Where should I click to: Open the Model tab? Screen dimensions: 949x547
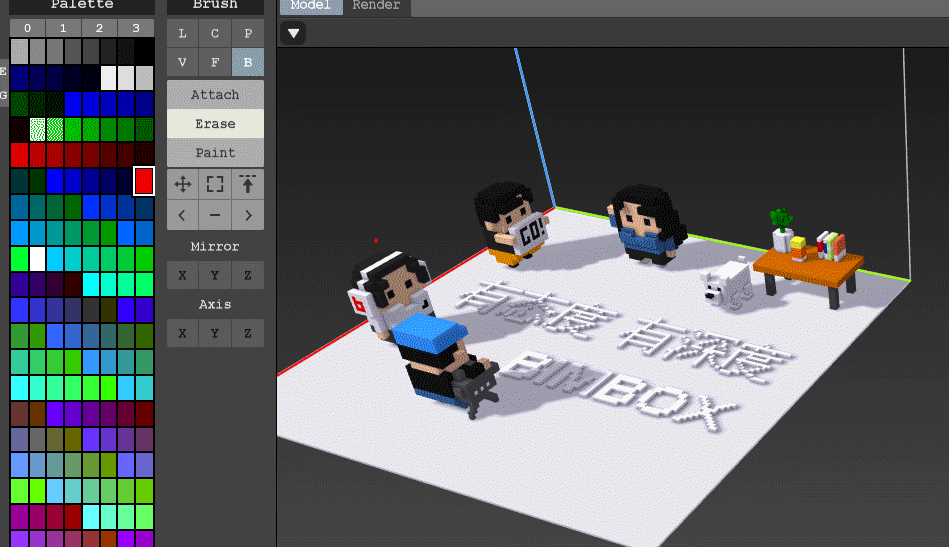(x=310, y=6)
